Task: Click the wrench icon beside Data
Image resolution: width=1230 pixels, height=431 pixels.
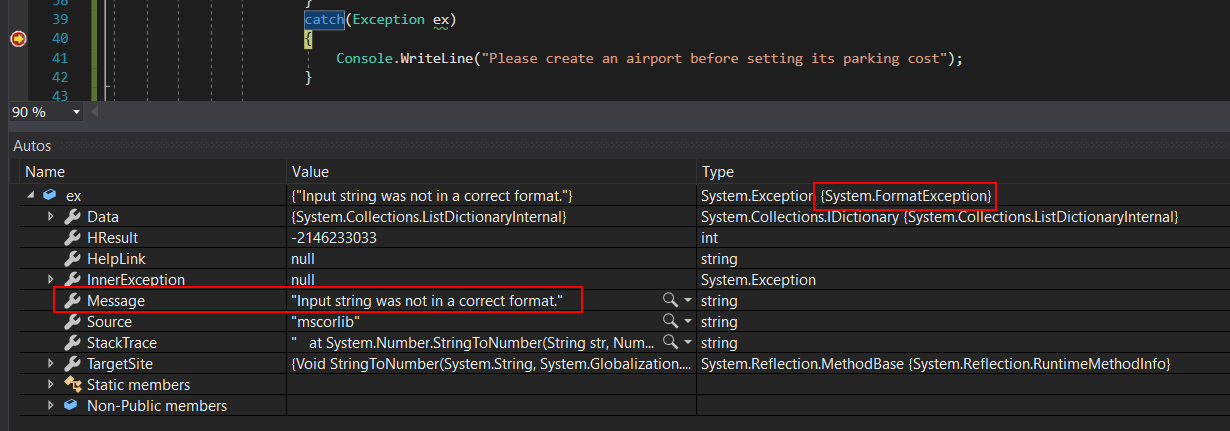Action: pos(72,217)
